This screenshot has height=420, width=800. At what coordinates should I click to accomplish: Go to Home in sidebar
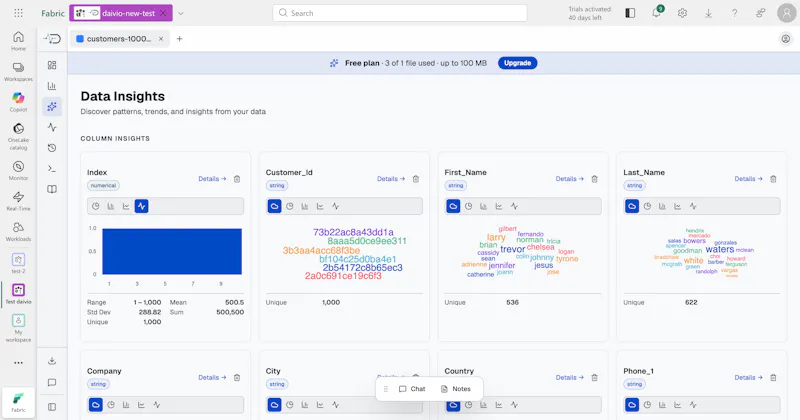[18, 41]
